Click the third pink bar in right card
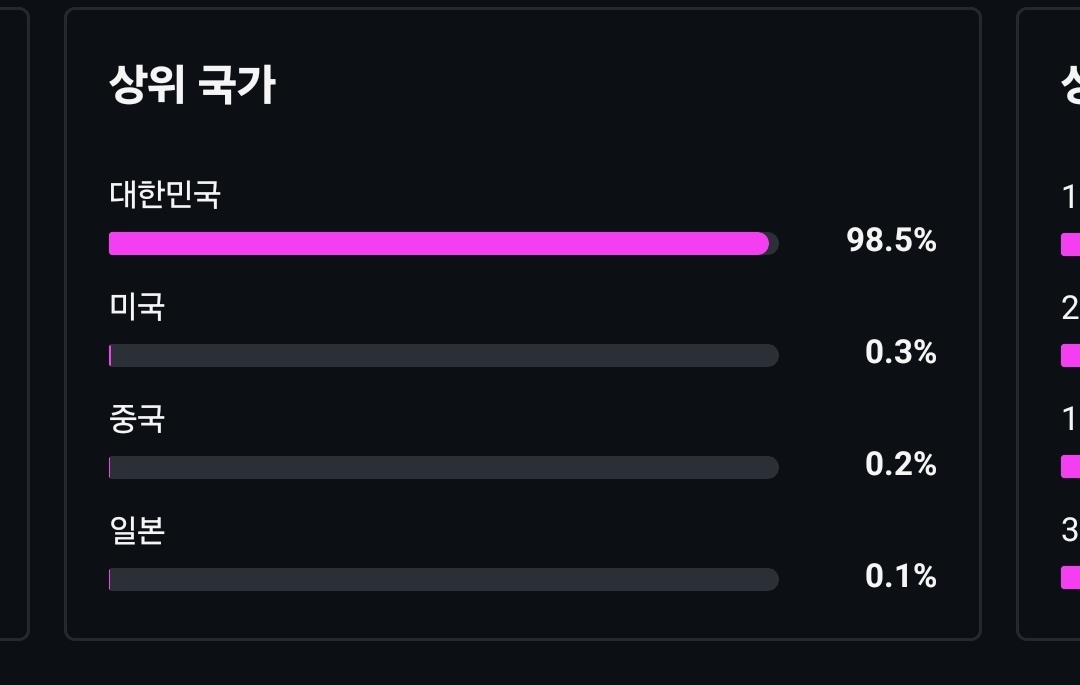 pos(1070,467)
